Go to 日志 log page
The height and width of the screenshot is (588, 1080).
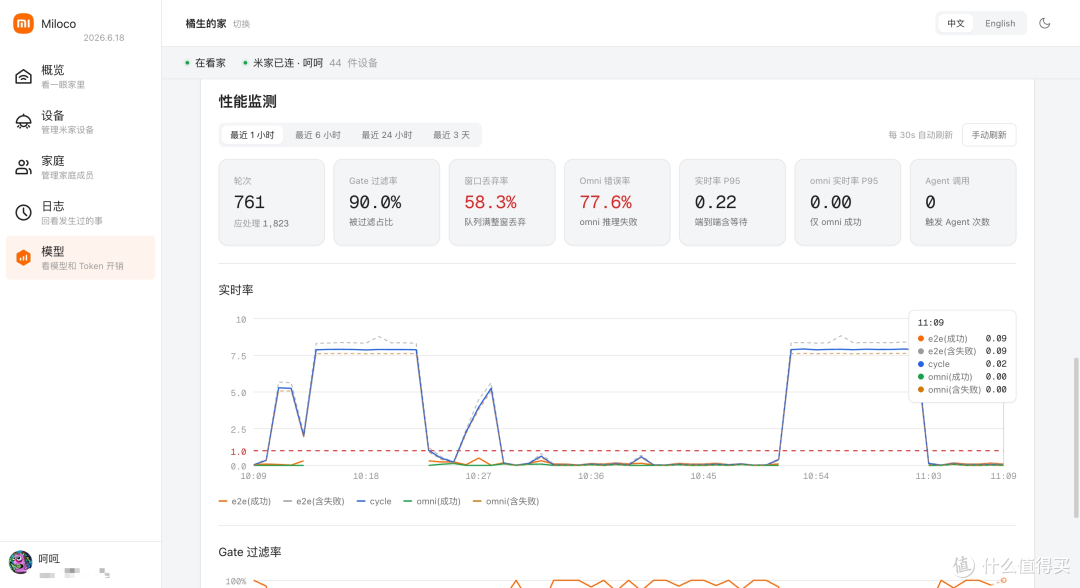81,212
